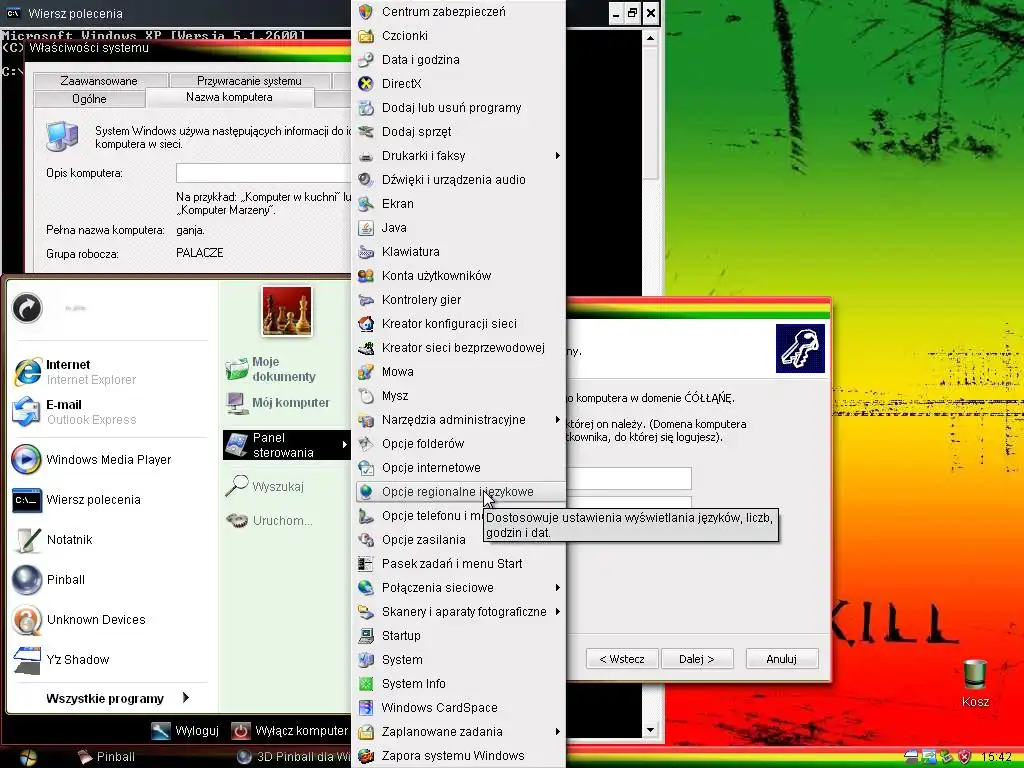Open the Czcionki folder icon
This screenshot has width=1024, height=768.
[x=366, y=36]
